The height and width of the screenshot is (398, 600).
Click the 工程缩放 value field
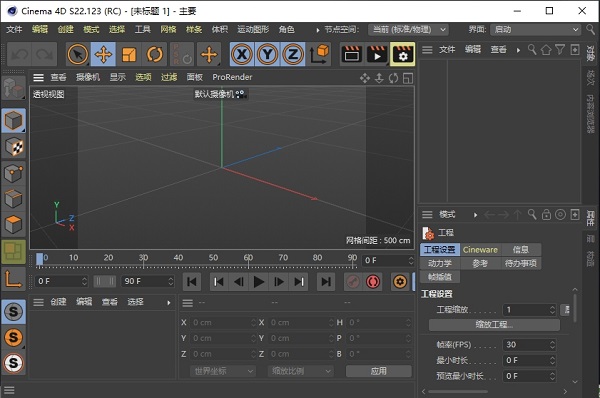click(529, 310)
